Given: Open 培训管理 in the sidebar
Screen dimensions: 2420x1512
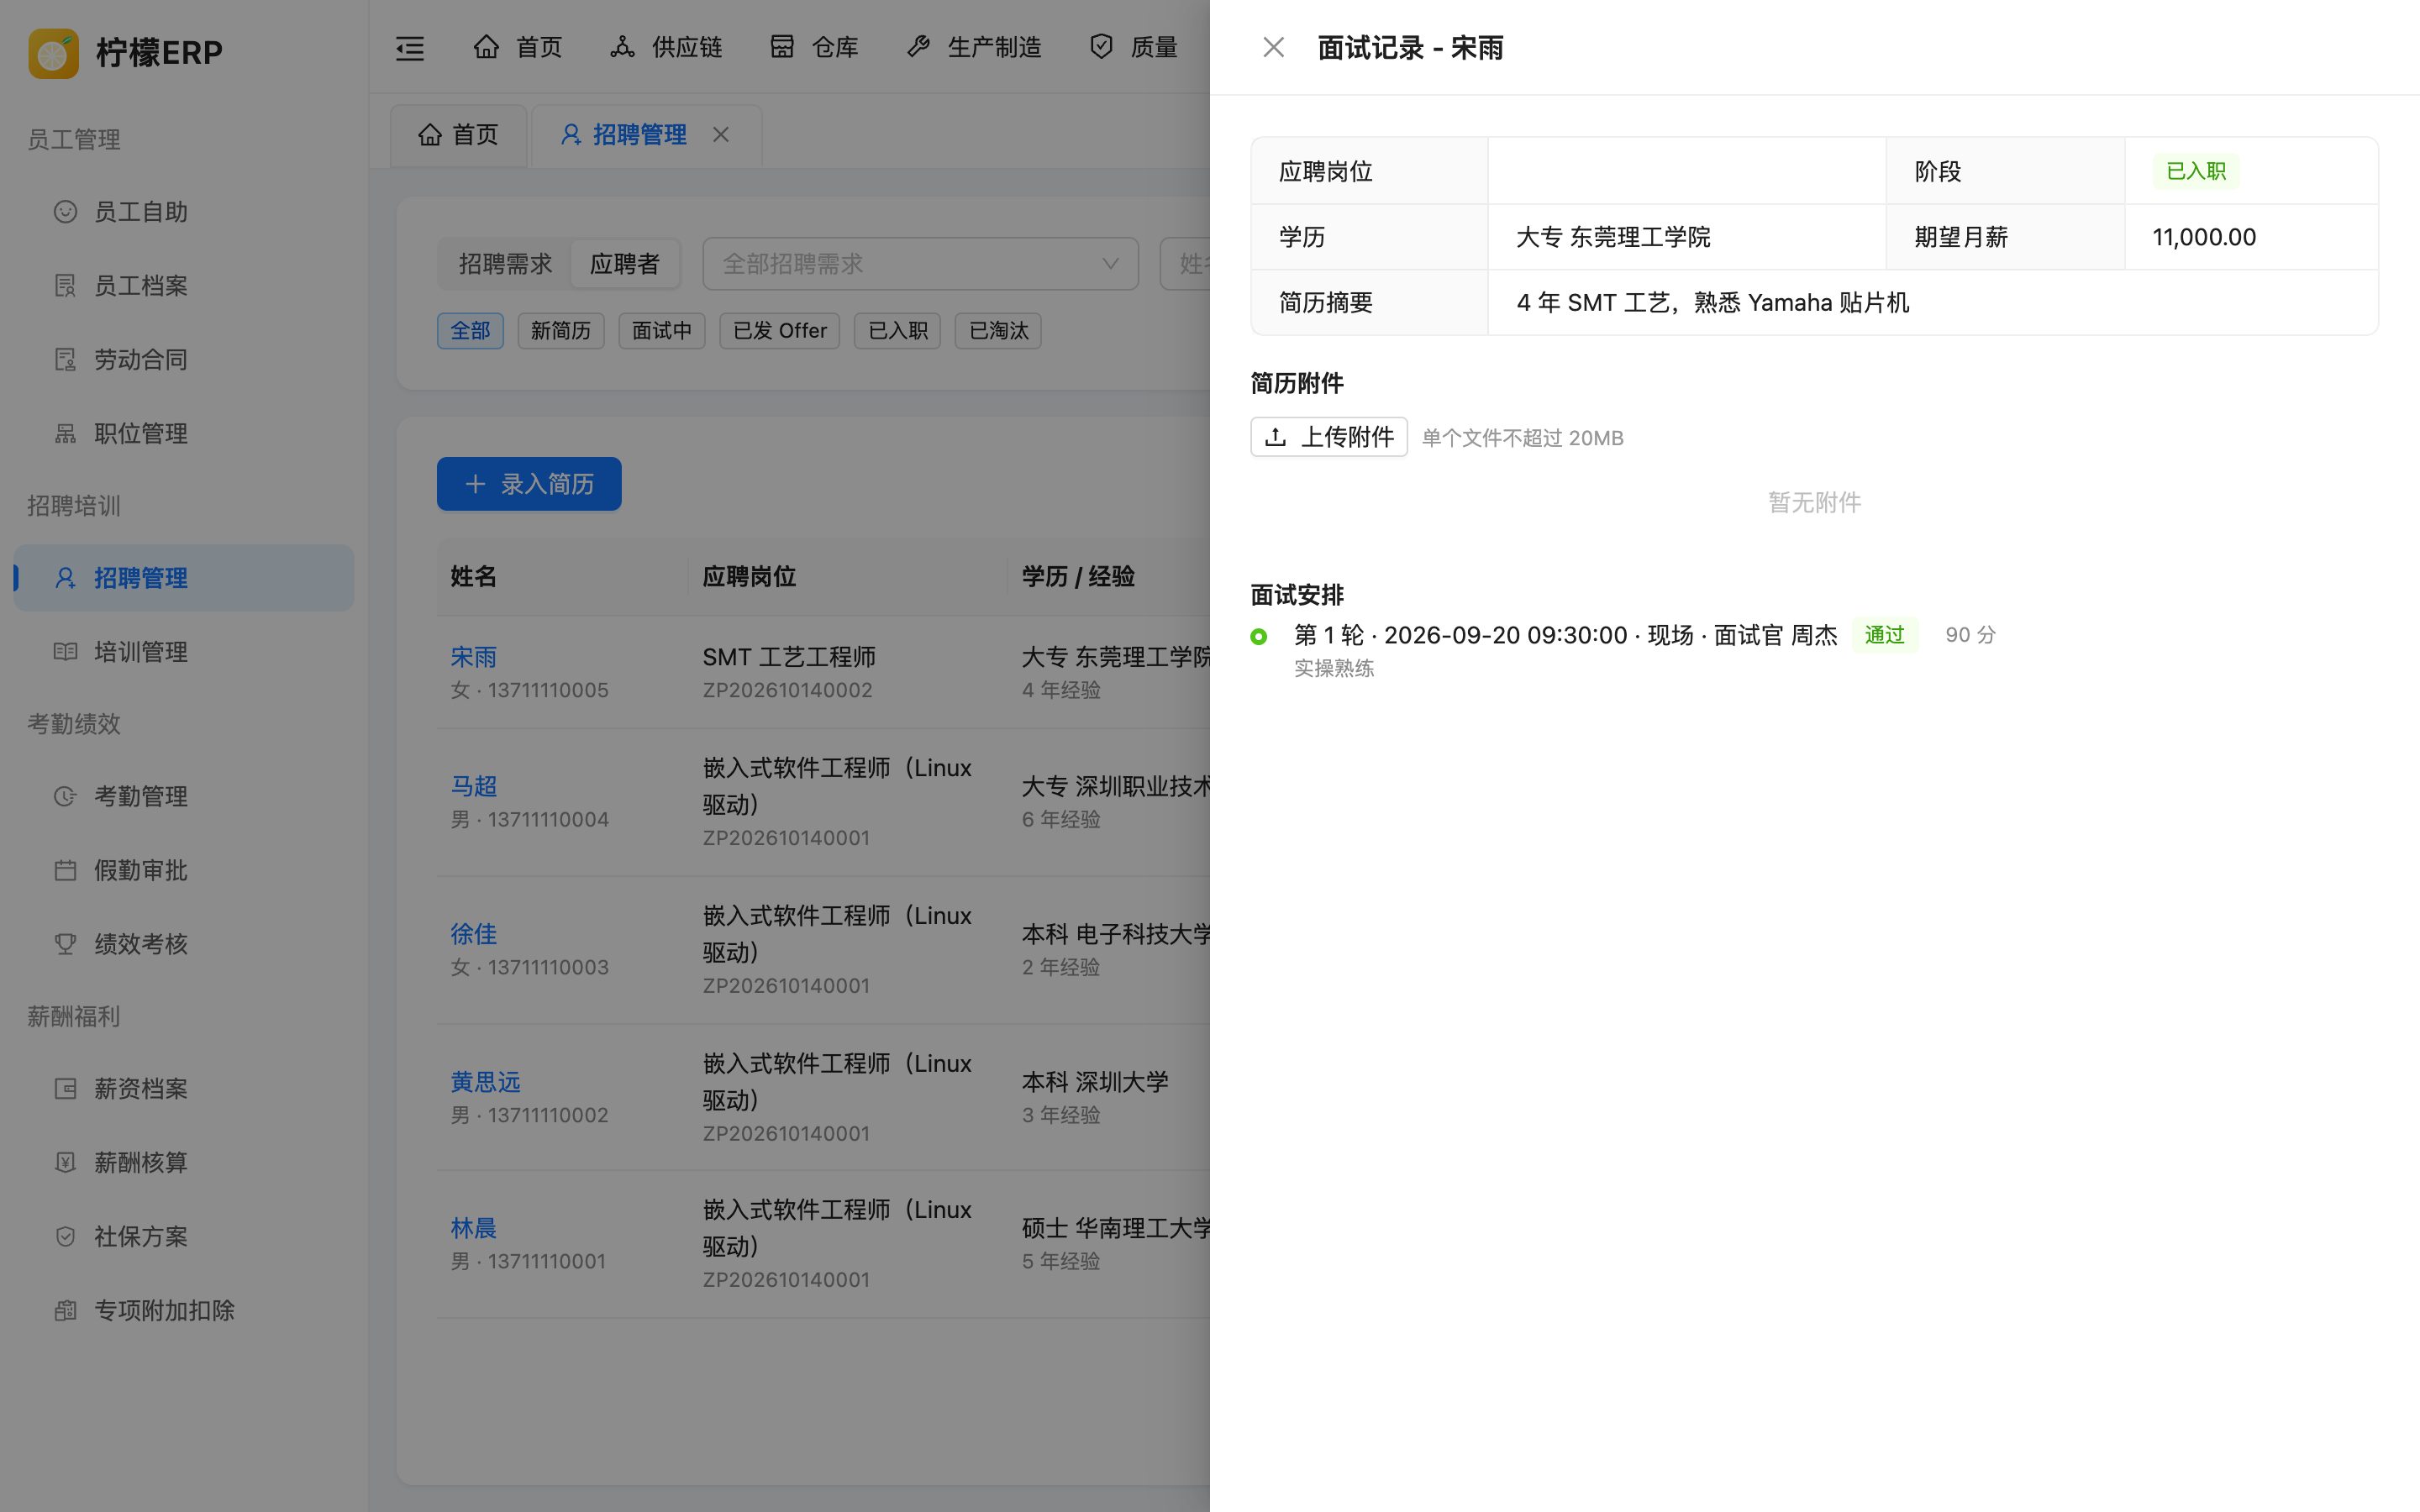Looking at the screenshot, I should (x=183, y=652).
